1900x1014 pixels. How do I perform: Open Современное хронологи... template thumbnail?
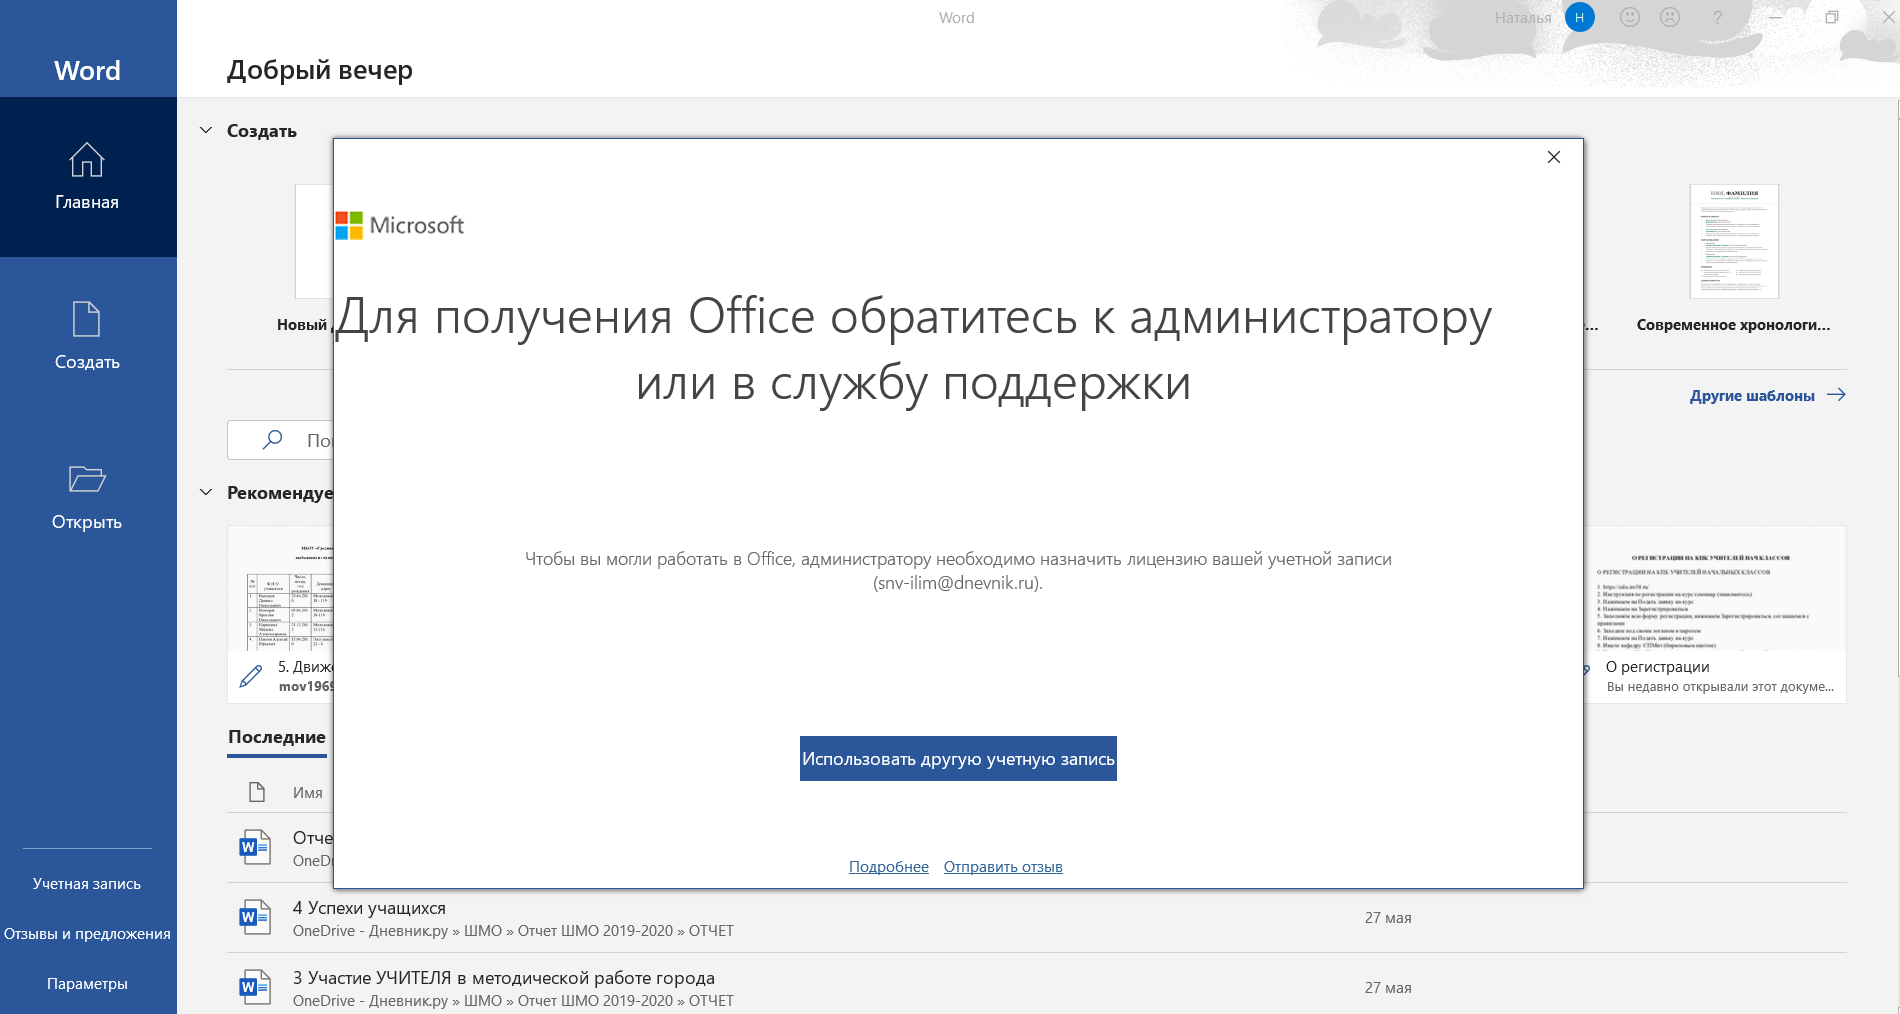pyautogui.click(x=1734, y=241)
